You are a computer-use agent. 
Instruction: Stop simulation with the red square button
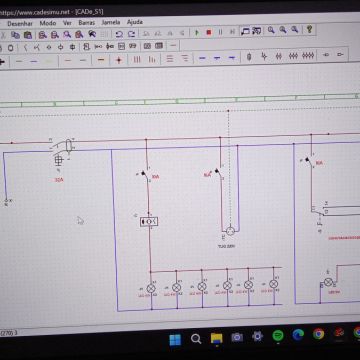(x=209, y=32)
